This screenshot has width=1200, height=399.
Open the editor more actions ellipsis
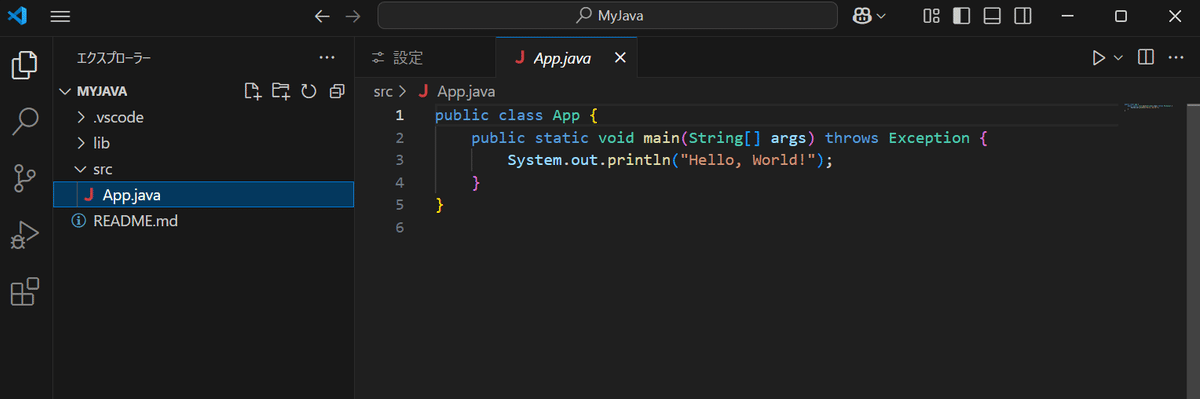(x=1177, y=58)
